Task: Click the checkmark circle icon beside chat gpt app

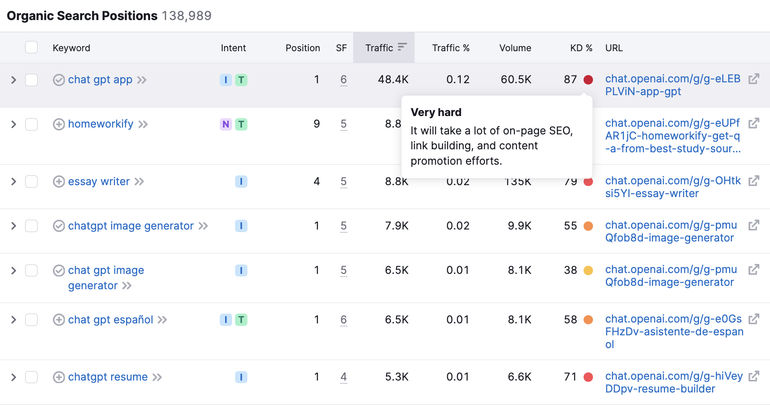Action: pos(58,80)
